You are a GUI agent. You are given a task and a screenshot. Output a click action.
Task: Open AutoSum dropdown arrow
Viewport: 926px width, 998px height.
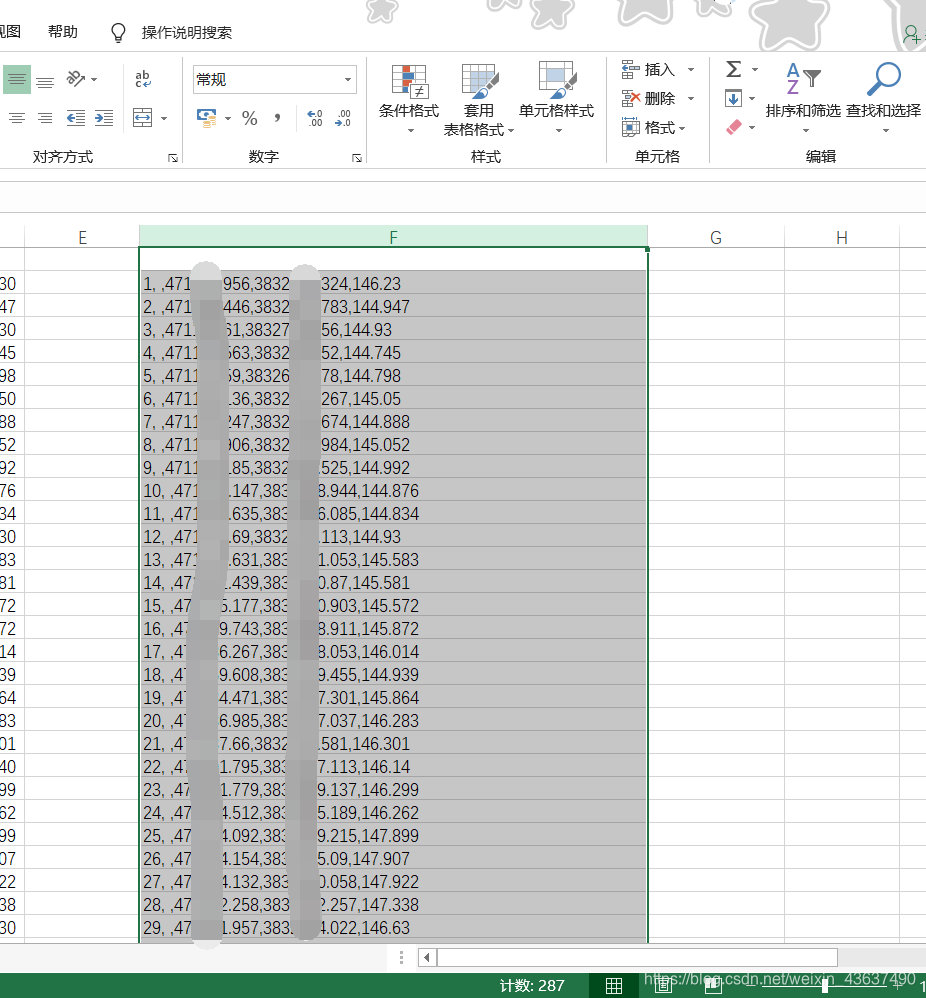[x=754, y=69]
